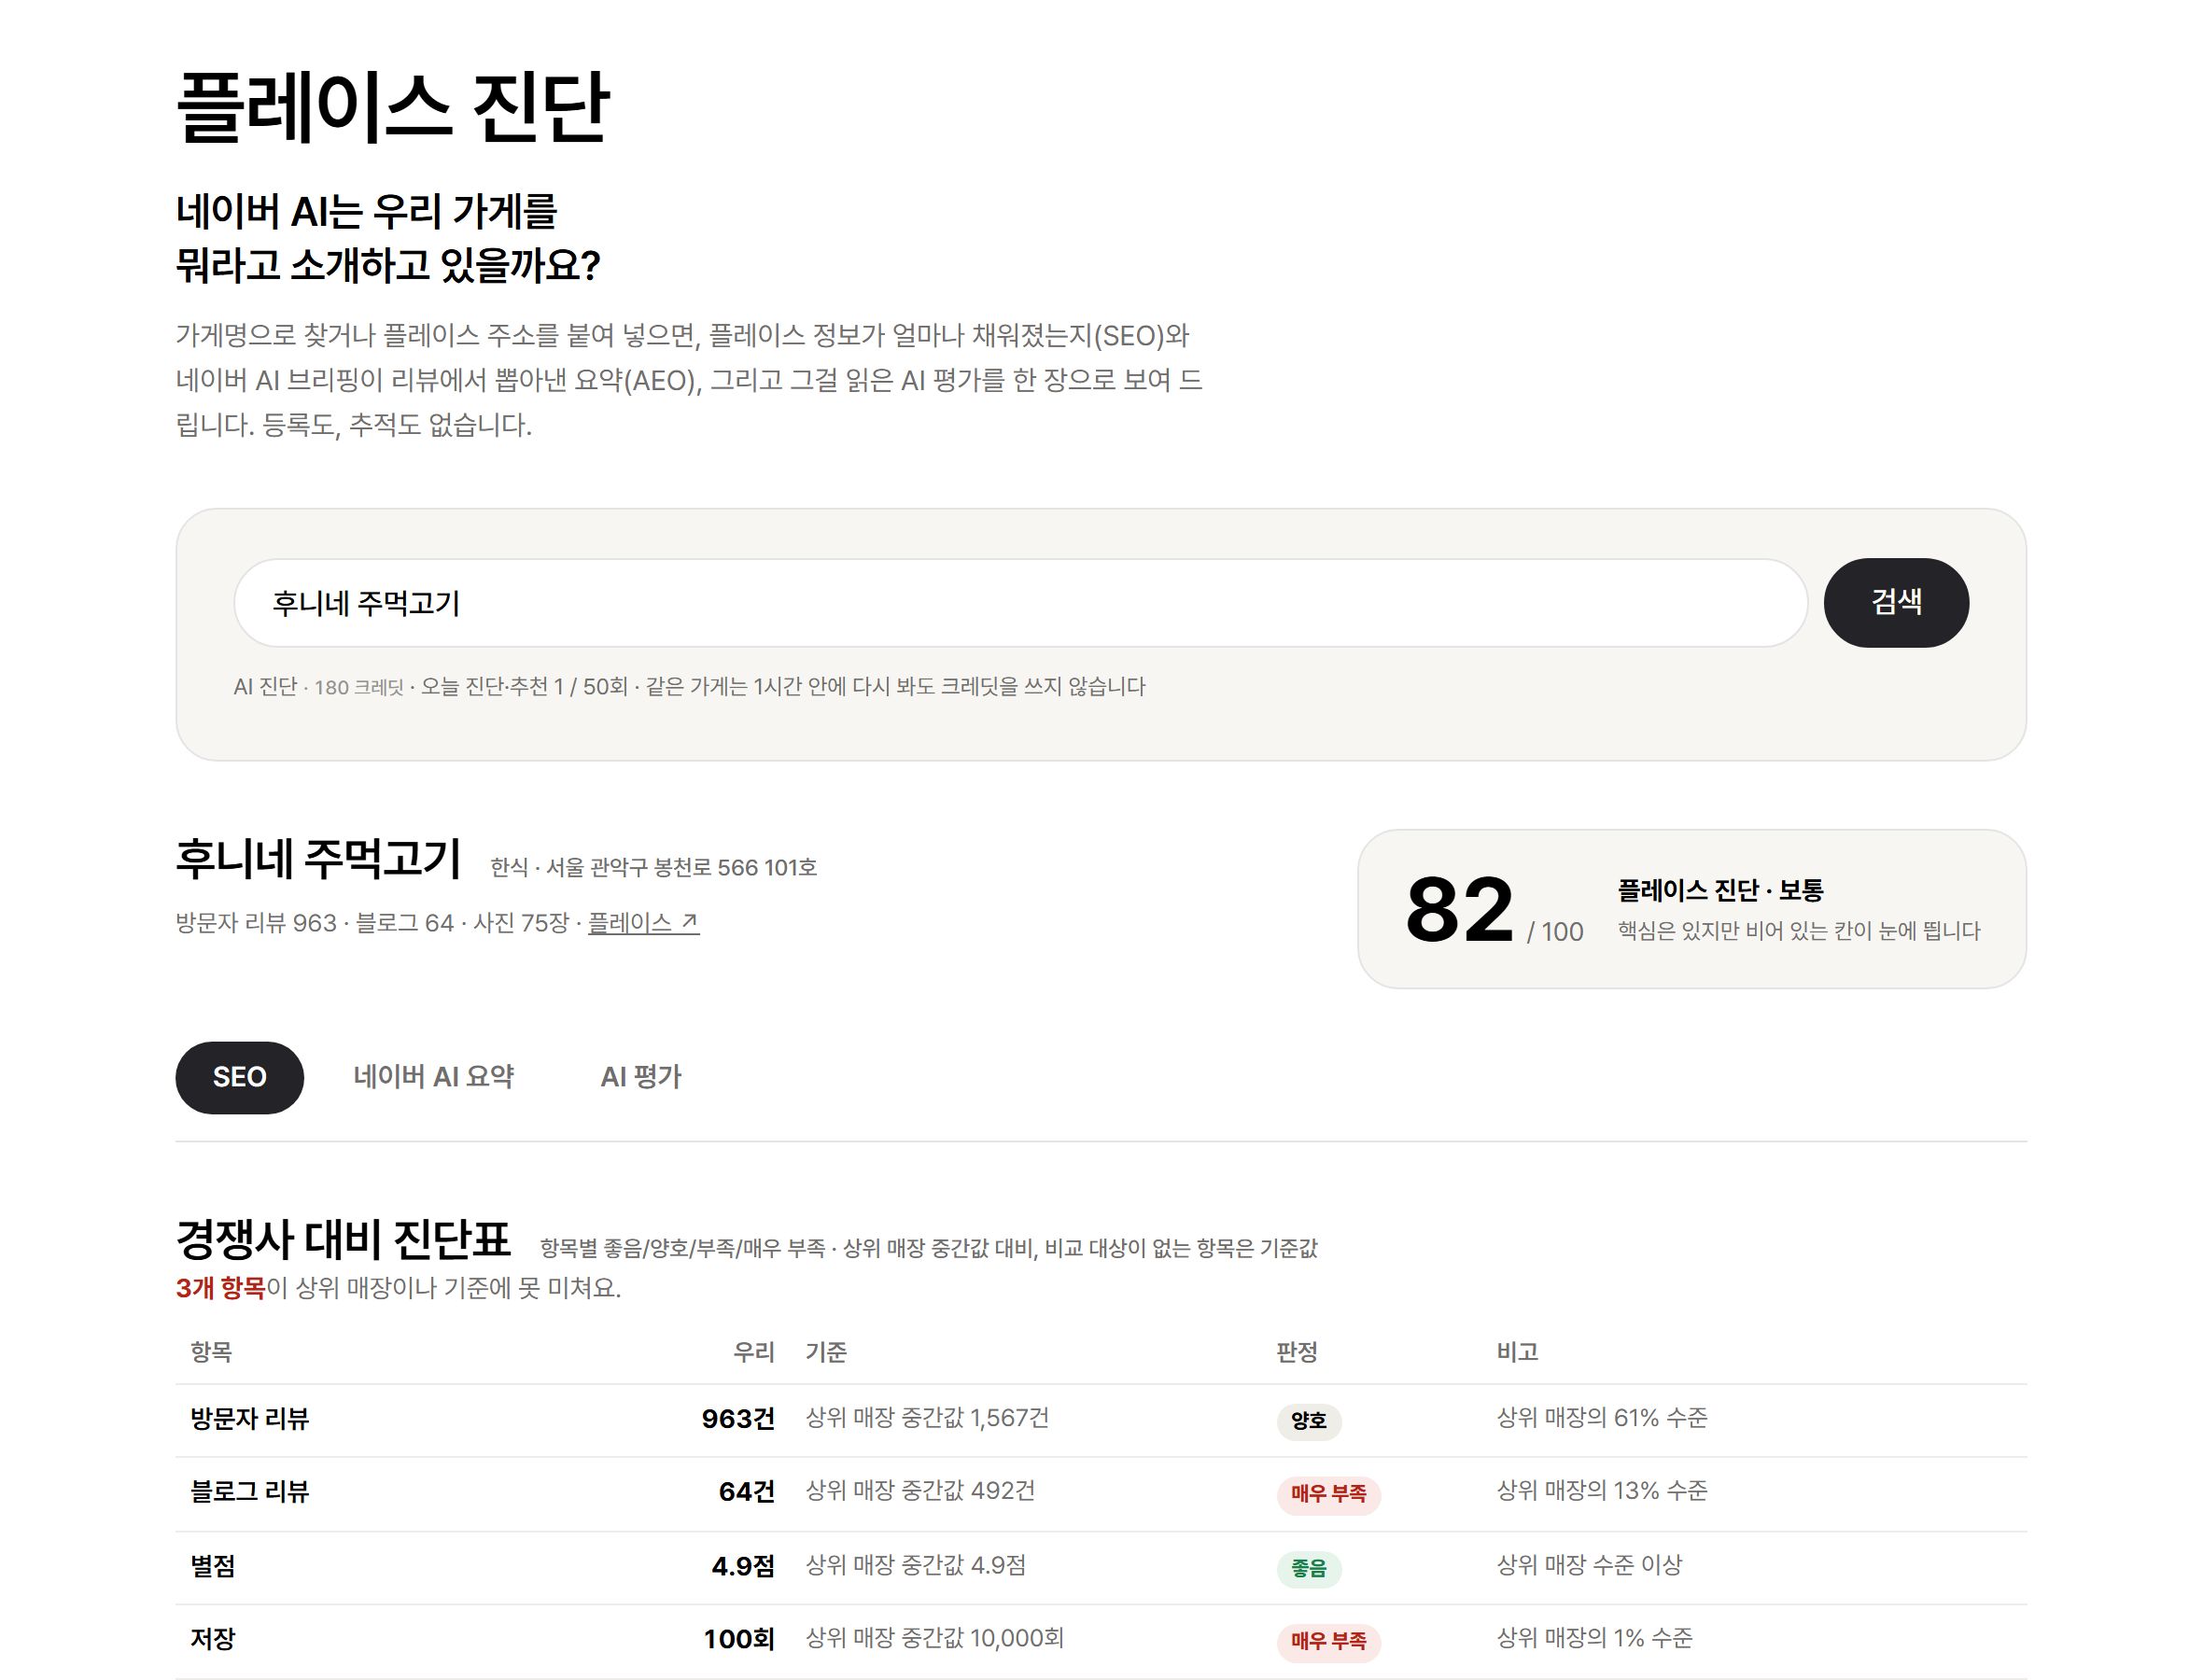The height and width of the screenshot is (1680, 2203).
Task: Click 상위 매장 수준 이상 note
Action: [x=1589, y=1564]
